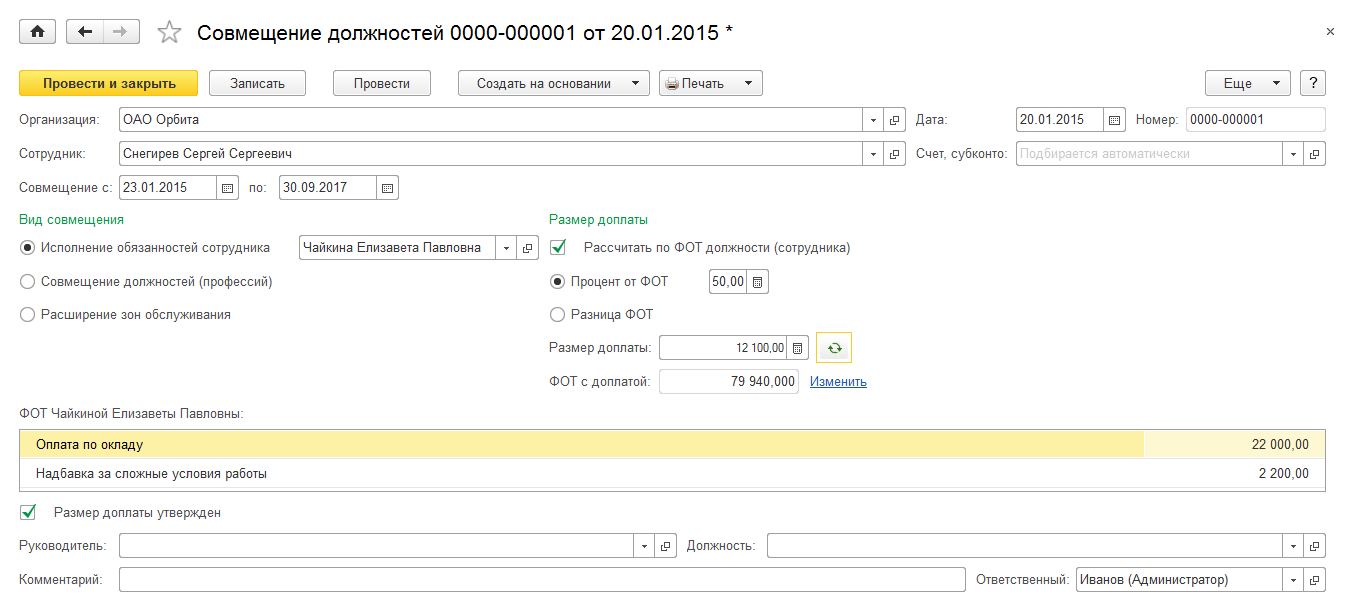This screenshot has width=1352, height=606.
Task: Add document to favorites with the star
Action: [170, 33]
